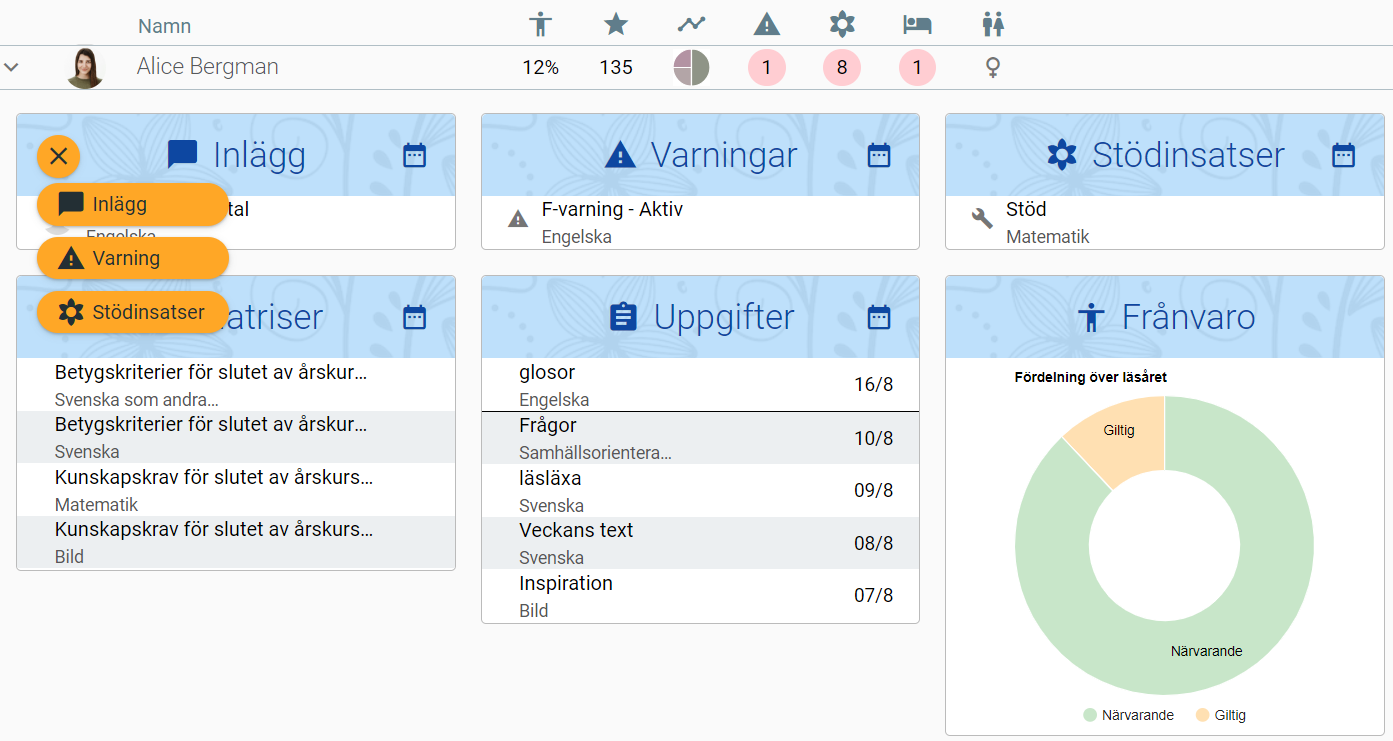The width and height of the screenshot is (1393, 741).
Task: Close the orange quick-add menu
Action: (59, 156)
